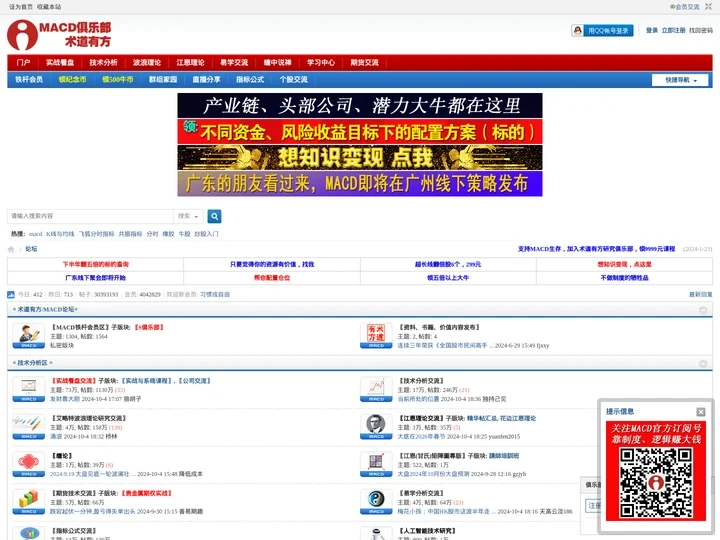Image resolution: width=720 pixels, height=540 pixels.
Task: Open the 不做制度的牺牲品 link
Action: pos(624,278)
